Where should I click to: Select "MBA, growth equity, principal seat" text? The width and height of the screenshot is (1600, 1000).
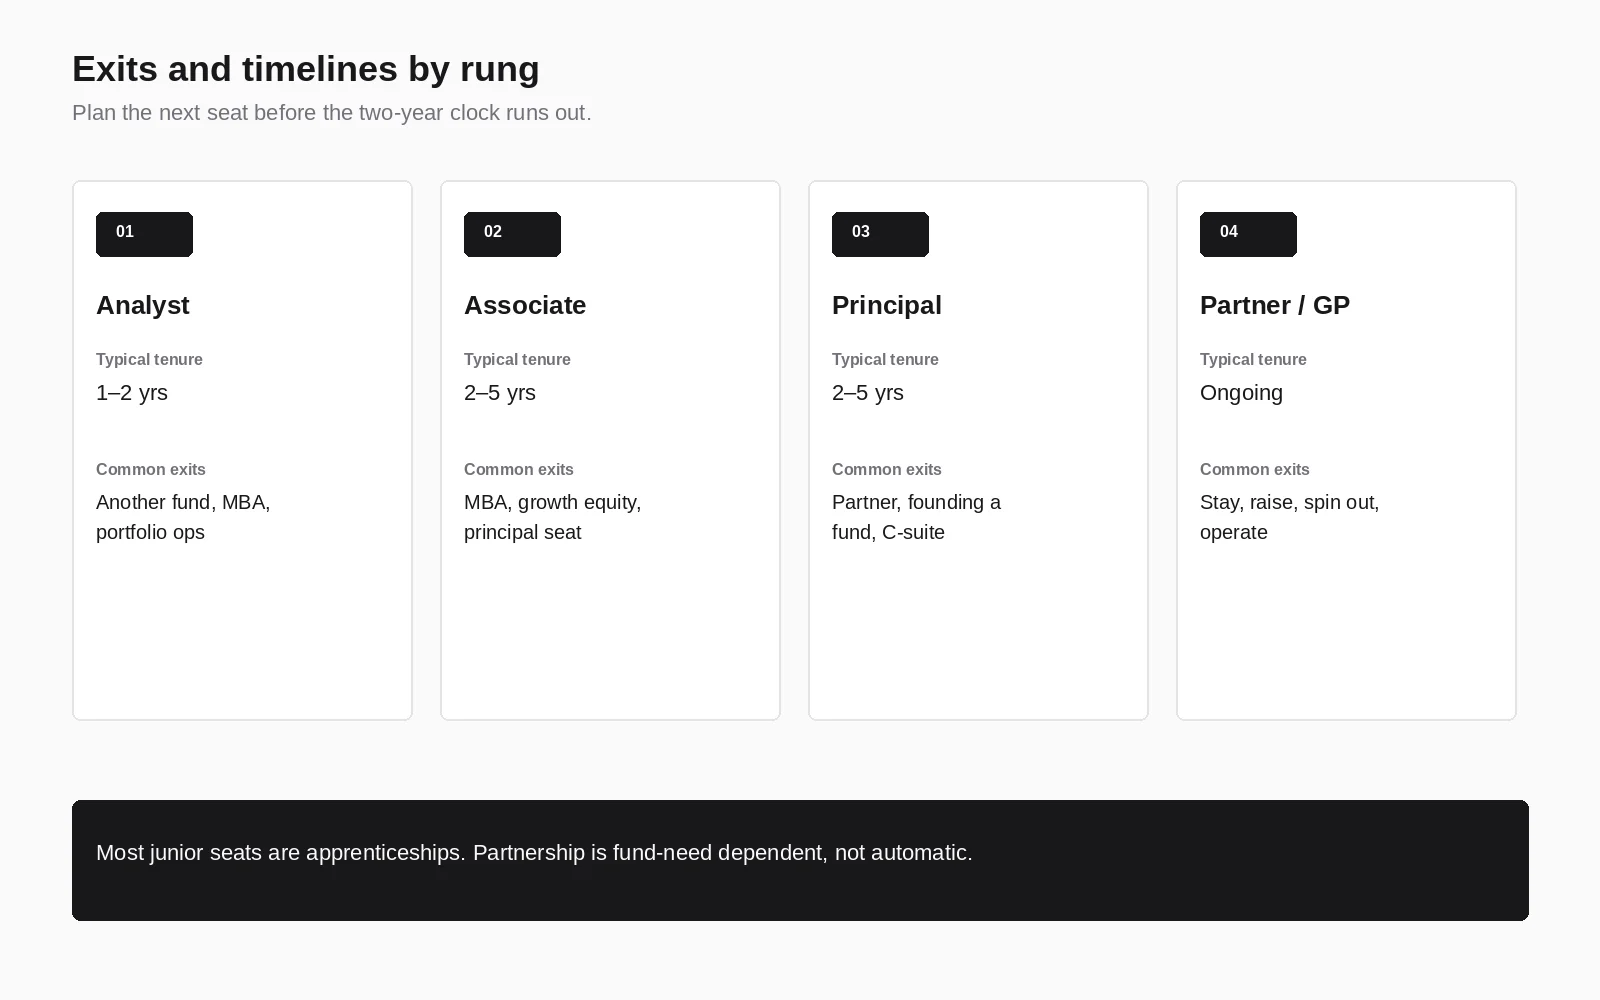tap(553, 517)
